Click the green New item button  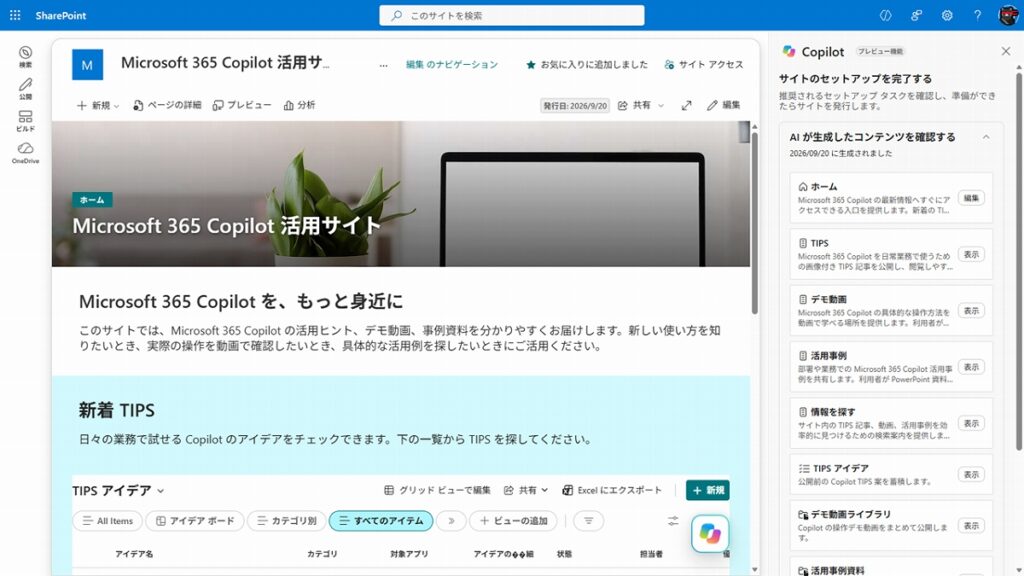tap(708, 490)
